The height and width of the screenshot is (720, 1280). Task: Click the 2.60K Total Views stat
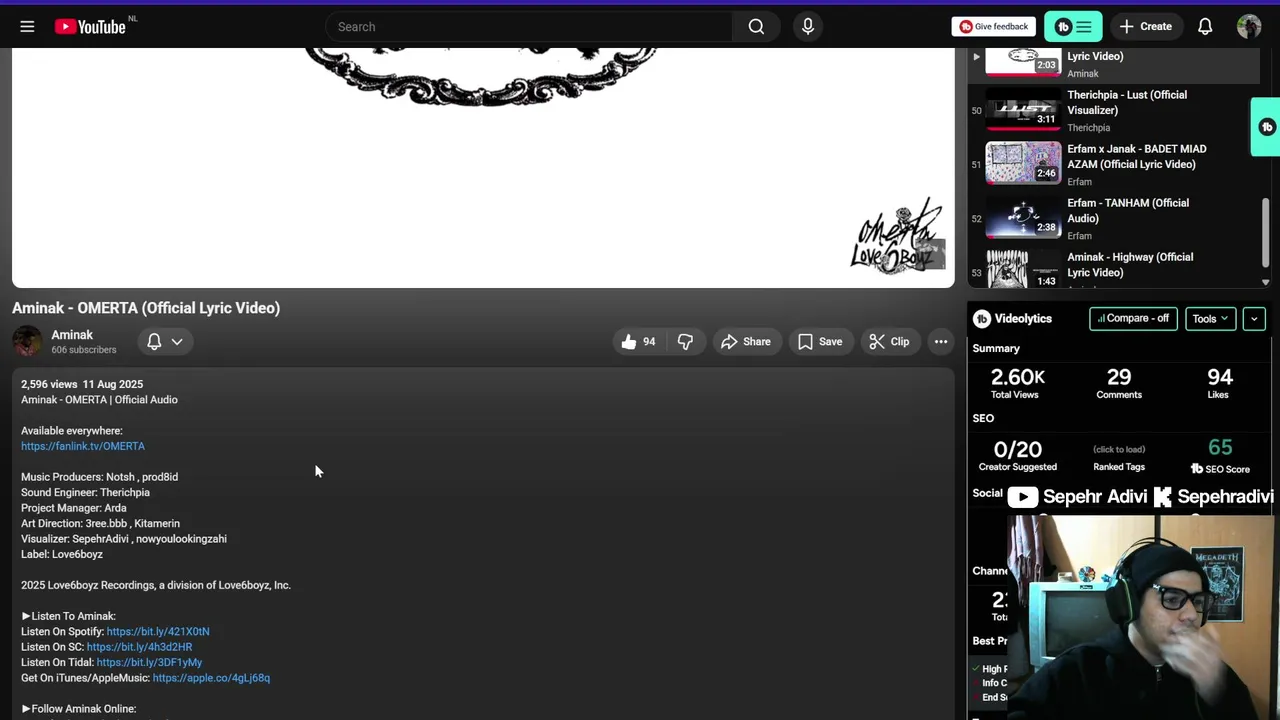point(1017,377)
